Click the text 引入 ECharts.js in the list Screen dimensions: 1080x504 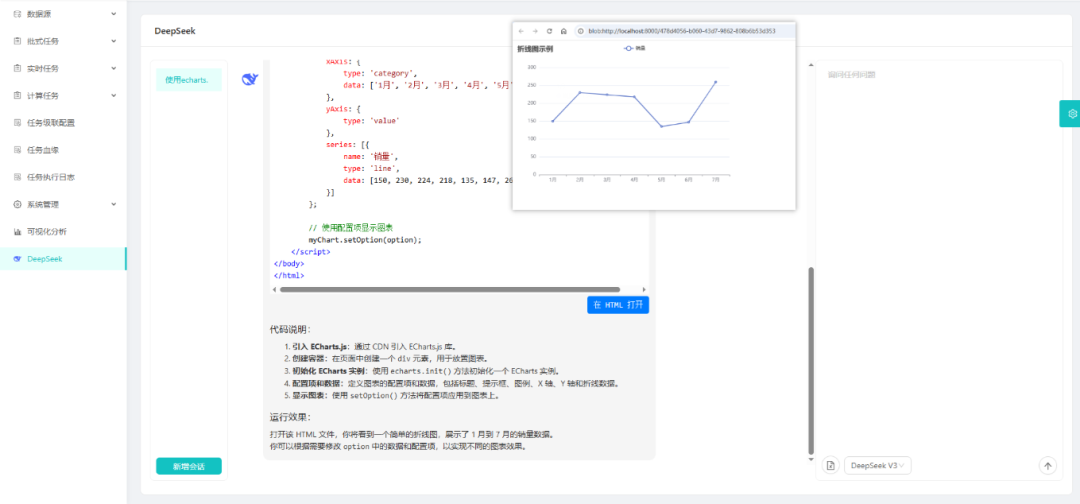[322, 346]
